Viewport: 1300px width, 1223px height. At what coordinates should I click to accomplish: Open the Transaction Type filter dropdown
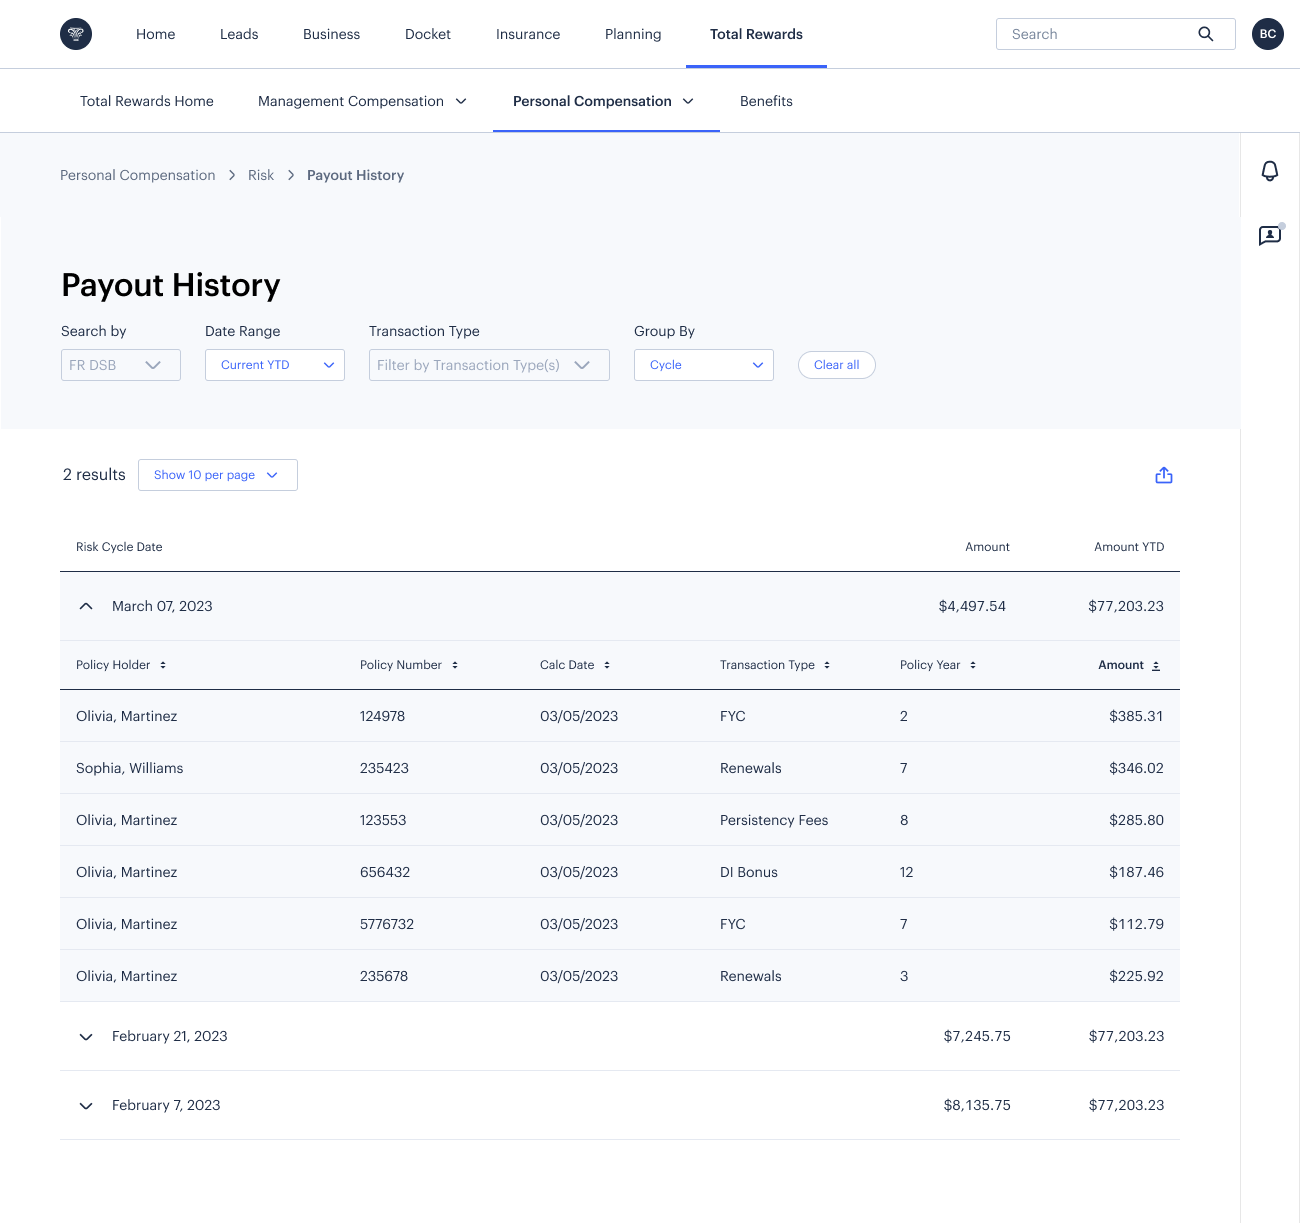click(x=489, y=365)
